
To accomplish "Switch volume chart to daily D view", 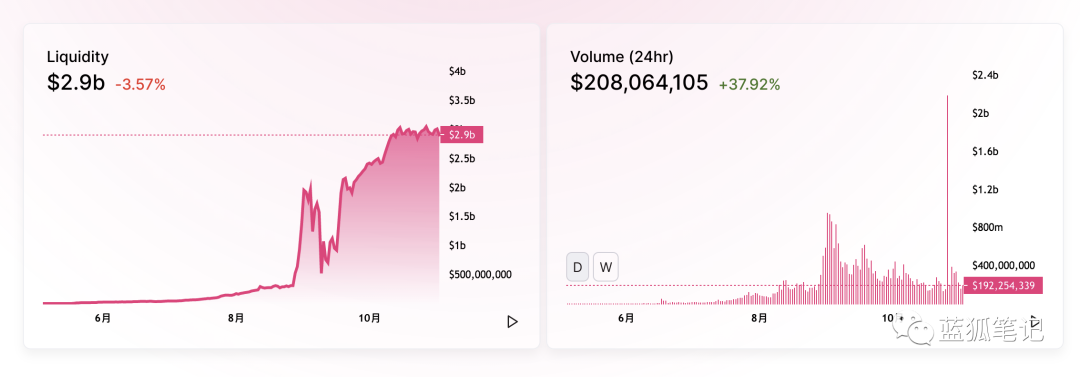I will click(577, 267).
